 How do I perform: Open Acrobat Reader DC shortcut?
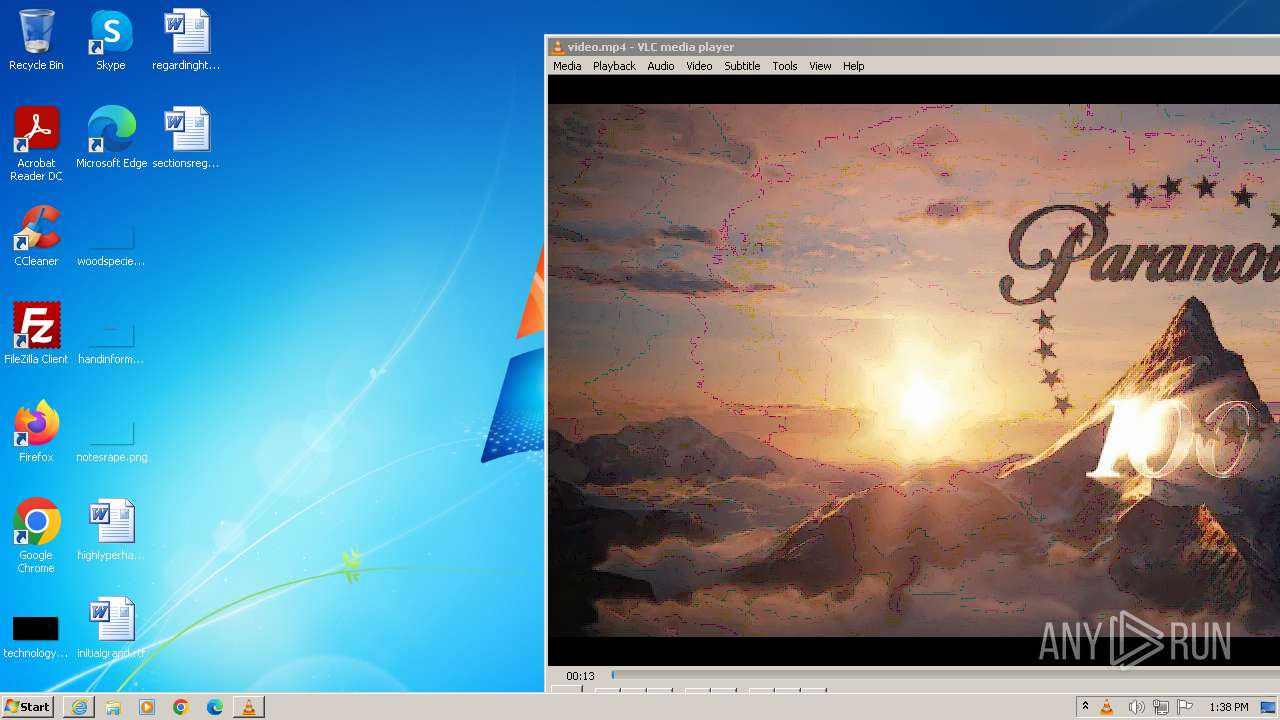(x=36, y=143)
